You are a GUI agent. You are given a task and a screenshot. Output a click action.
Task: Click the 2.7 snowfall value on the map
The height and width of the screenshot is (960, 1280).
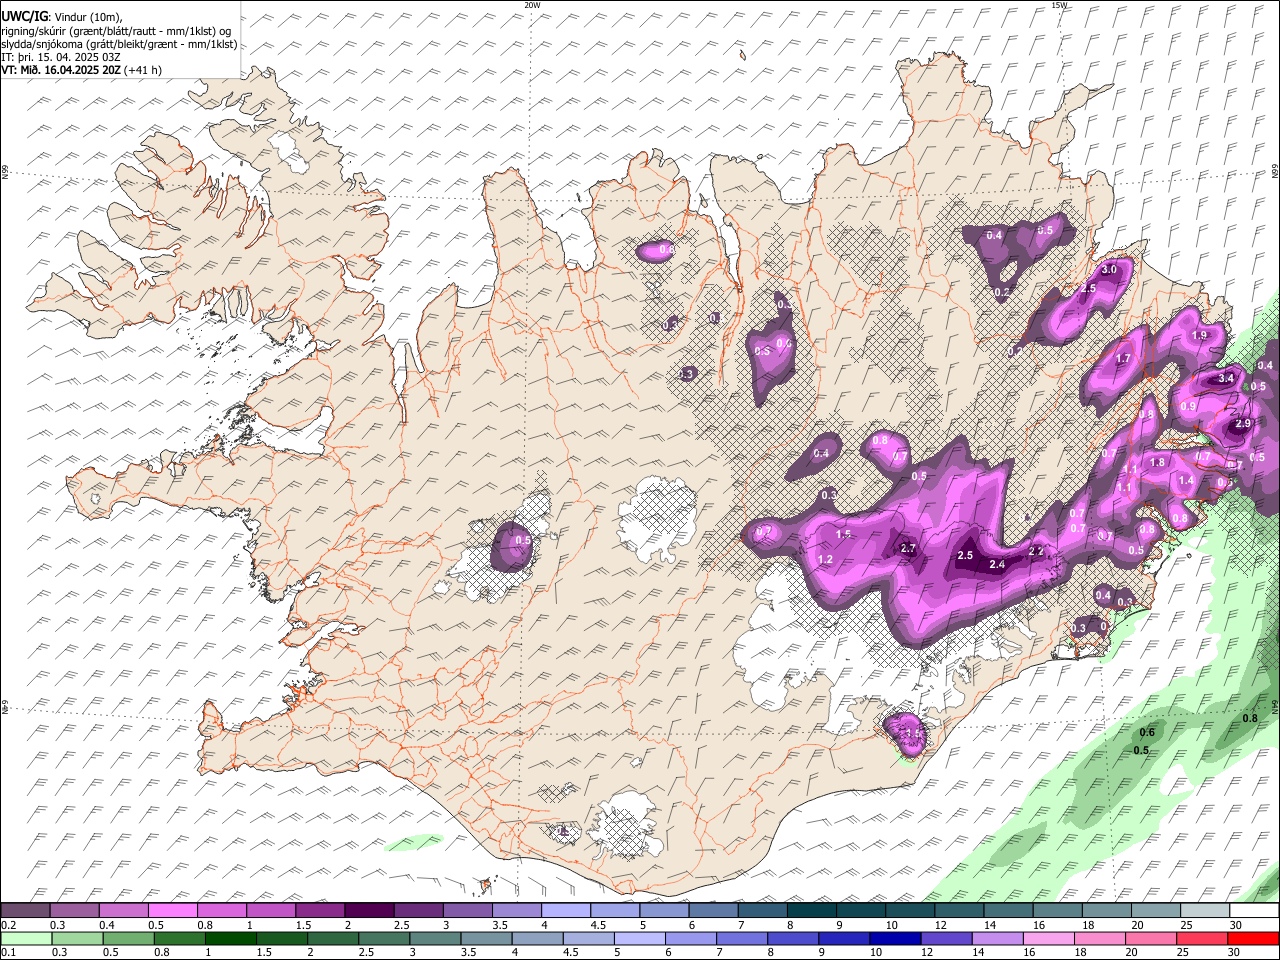(908, 549)
